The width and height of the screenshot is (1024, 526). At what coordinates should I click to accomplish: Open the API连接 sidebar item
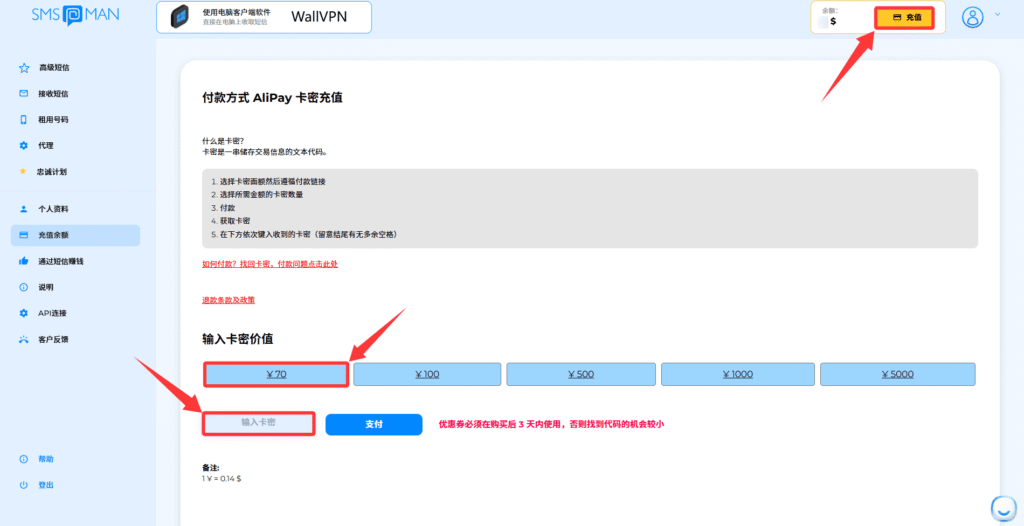[x=52, y=313]
